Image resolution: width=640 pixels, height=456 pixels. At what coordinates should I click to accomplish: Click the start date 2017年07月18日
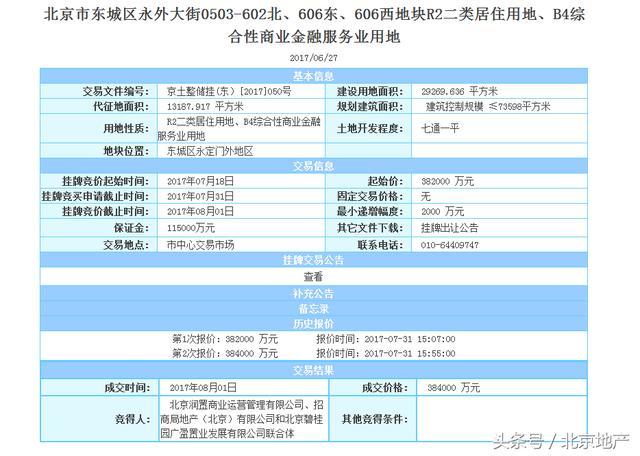pos(200,181)
